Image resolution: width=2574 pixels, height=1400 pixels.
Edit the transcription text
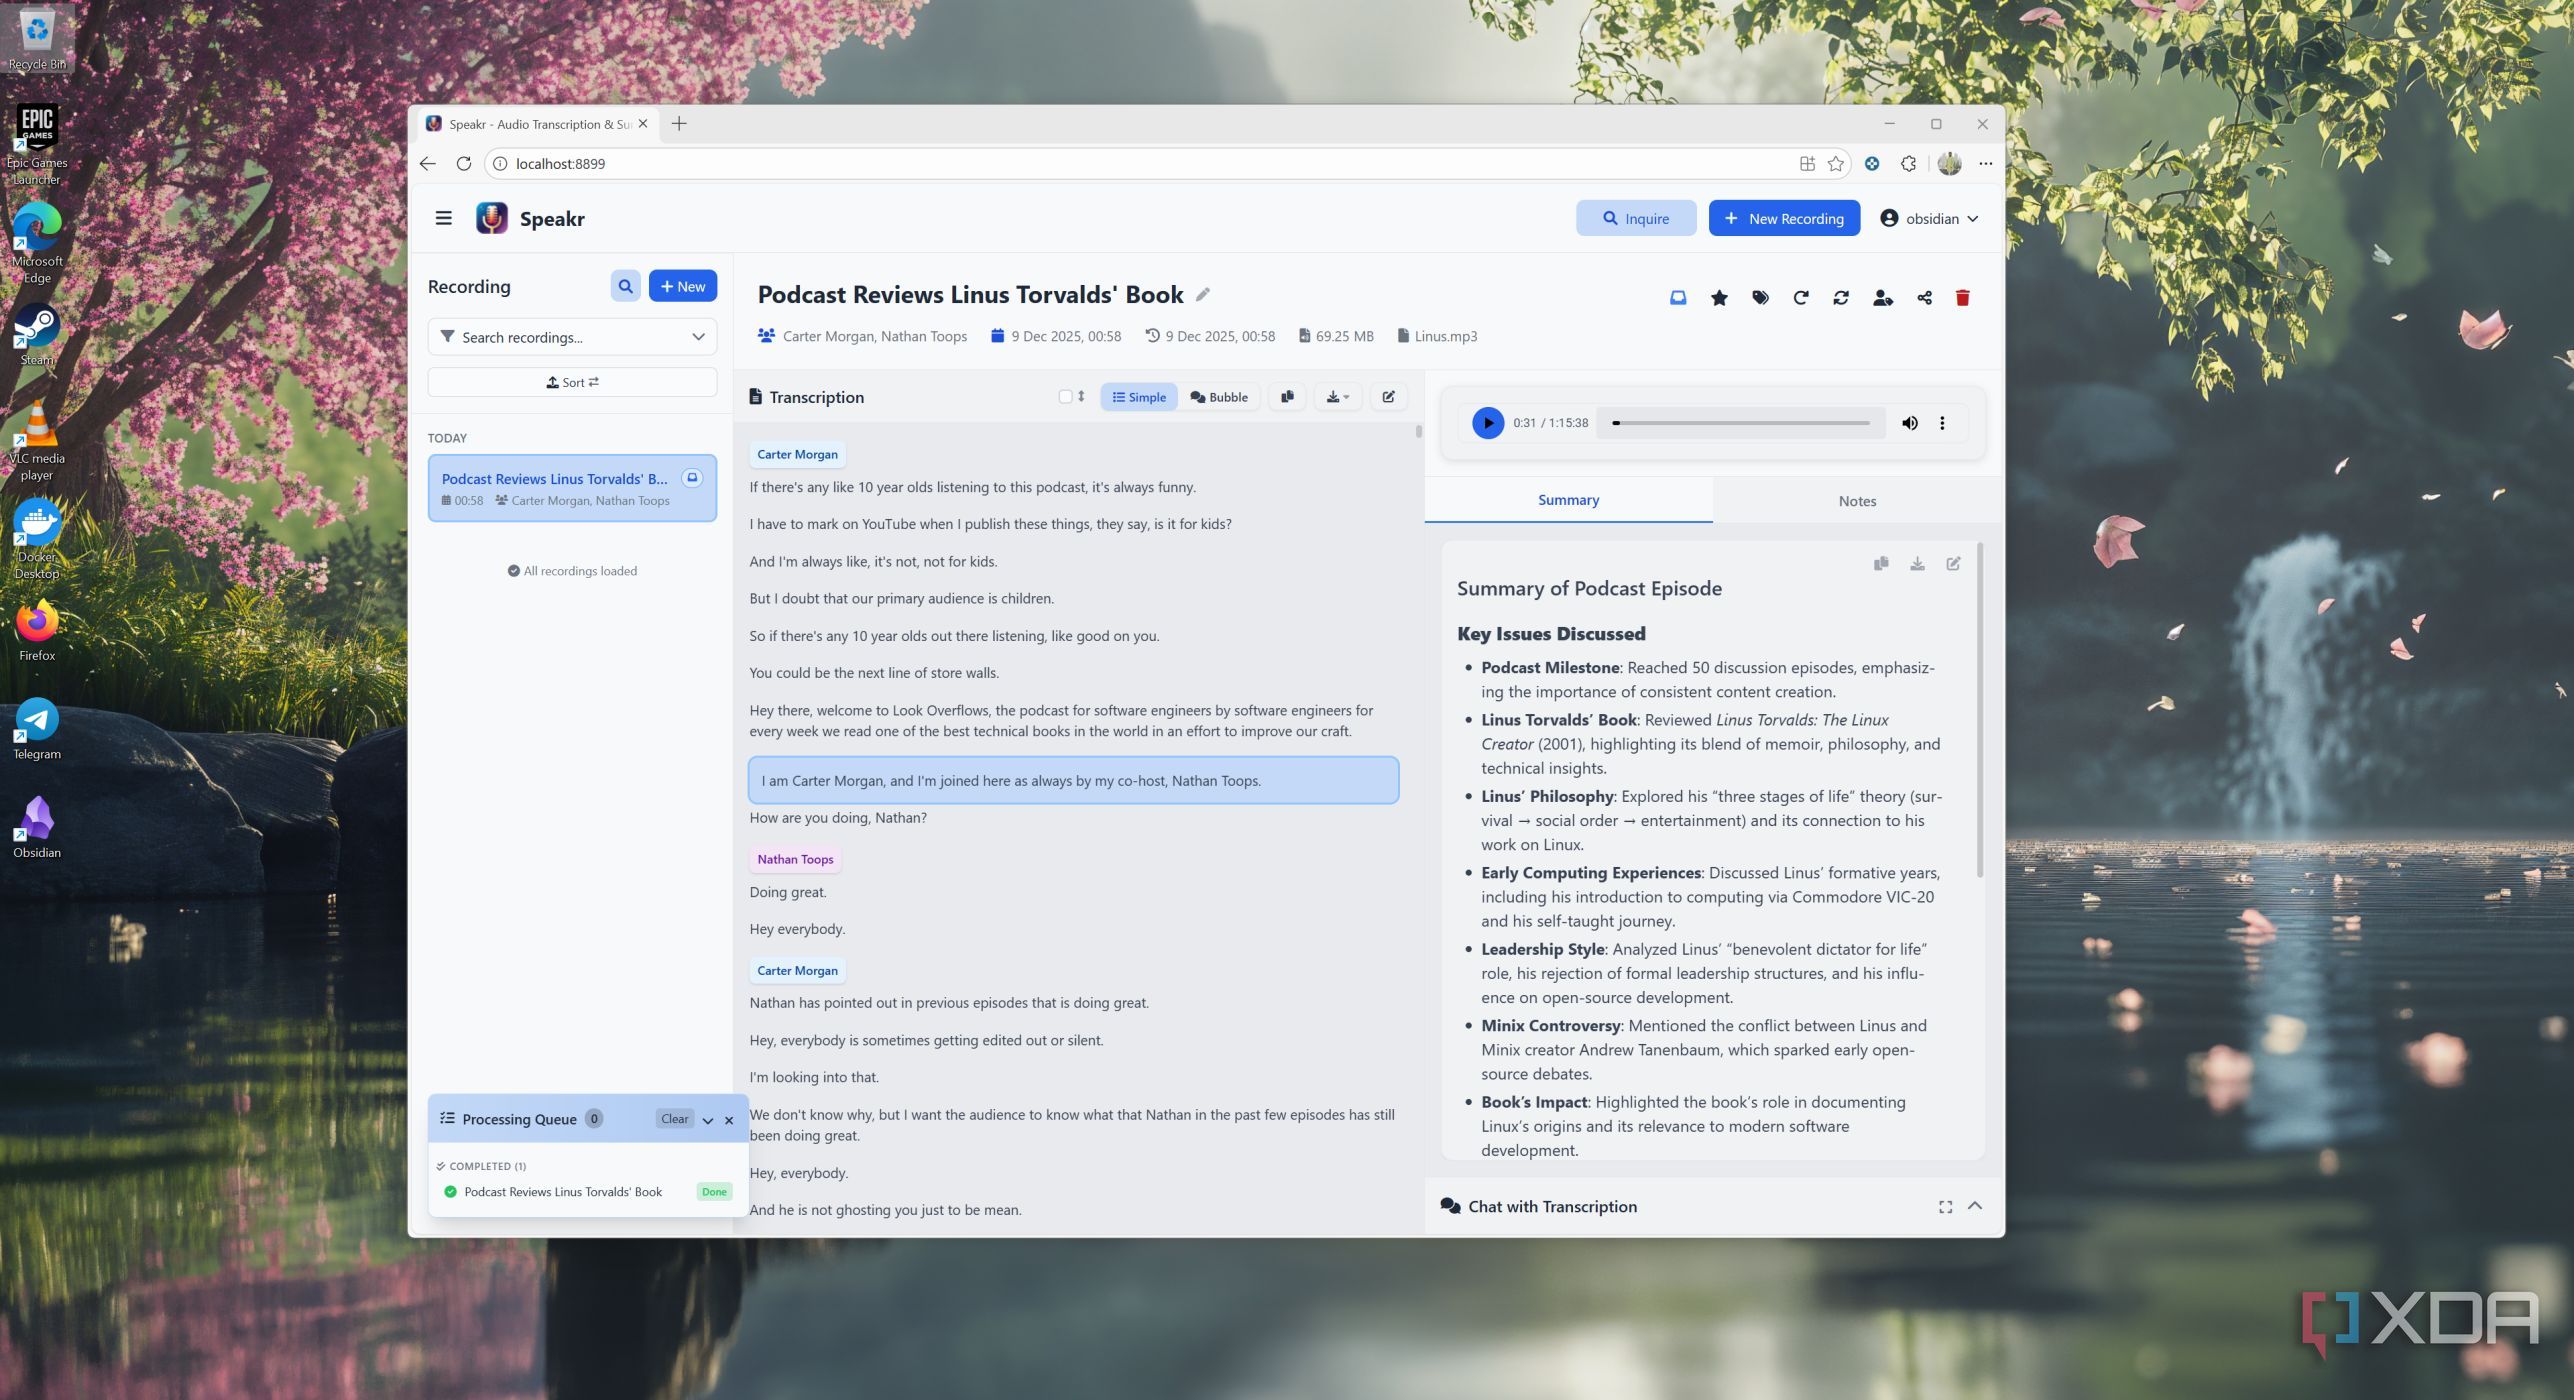pyautogui.click(x=1388, y=397)
